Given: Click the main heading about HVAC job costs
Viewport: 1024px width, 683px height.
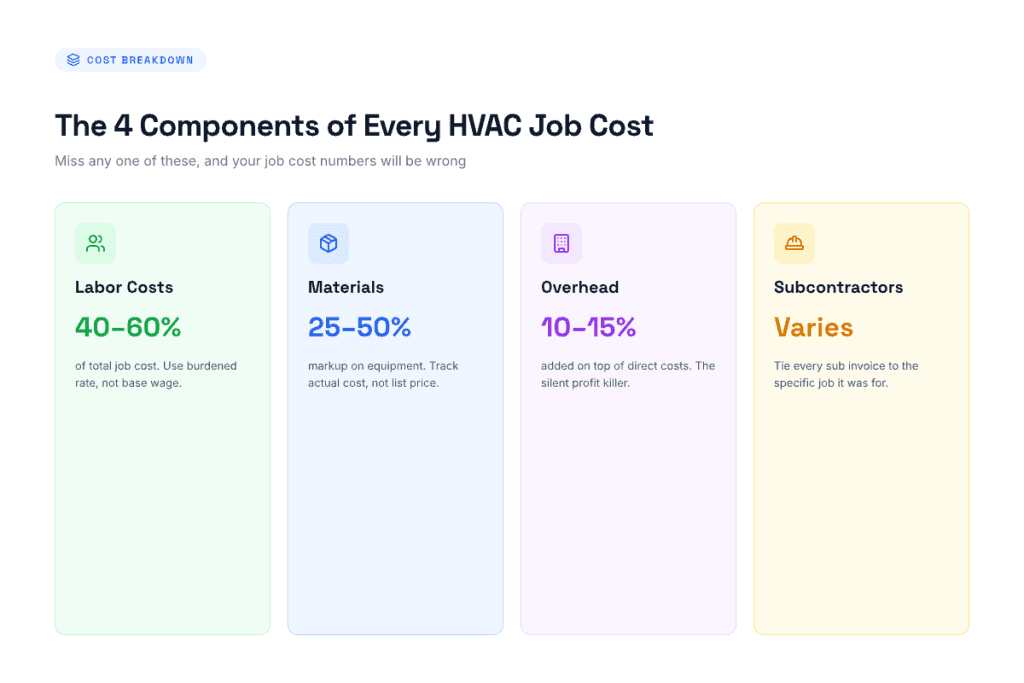Looking at the screenshot, I should [354, 125].
